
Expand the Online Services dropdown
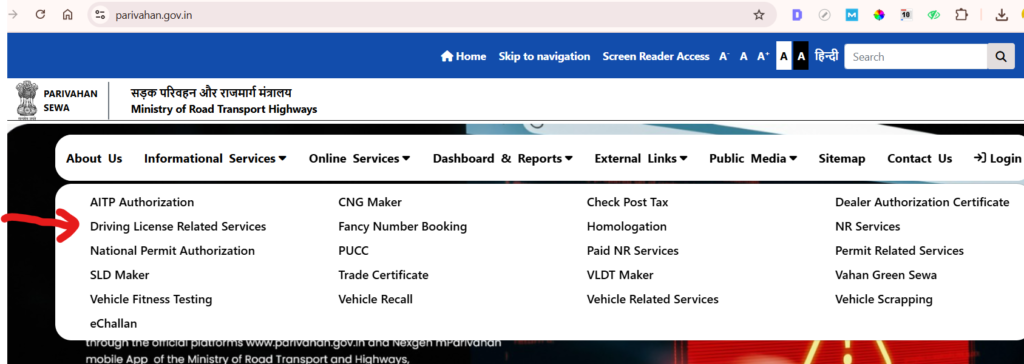tap(359, 158)
